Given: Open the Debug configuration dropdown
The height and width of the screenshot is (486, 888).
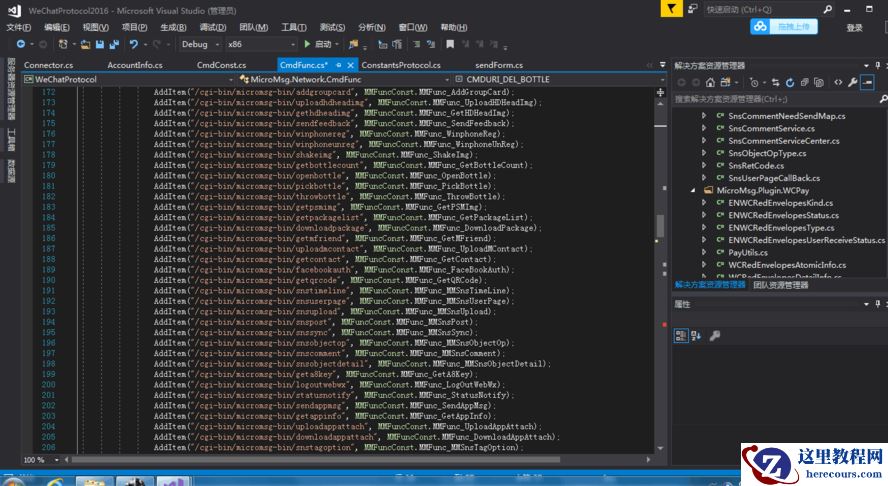Looking at the screenshot, I should 201,44.
